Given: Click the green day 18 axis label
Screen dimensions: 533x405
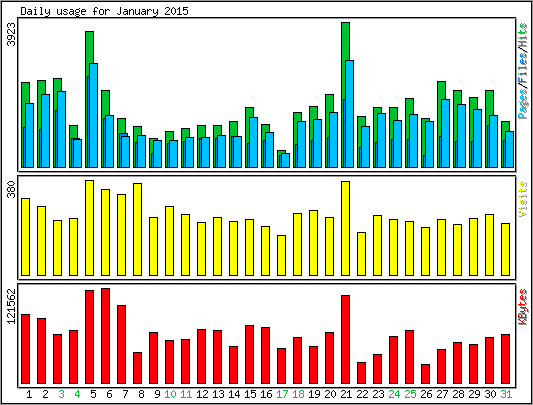Looking at the screenshot, I should tap(298, 394).
